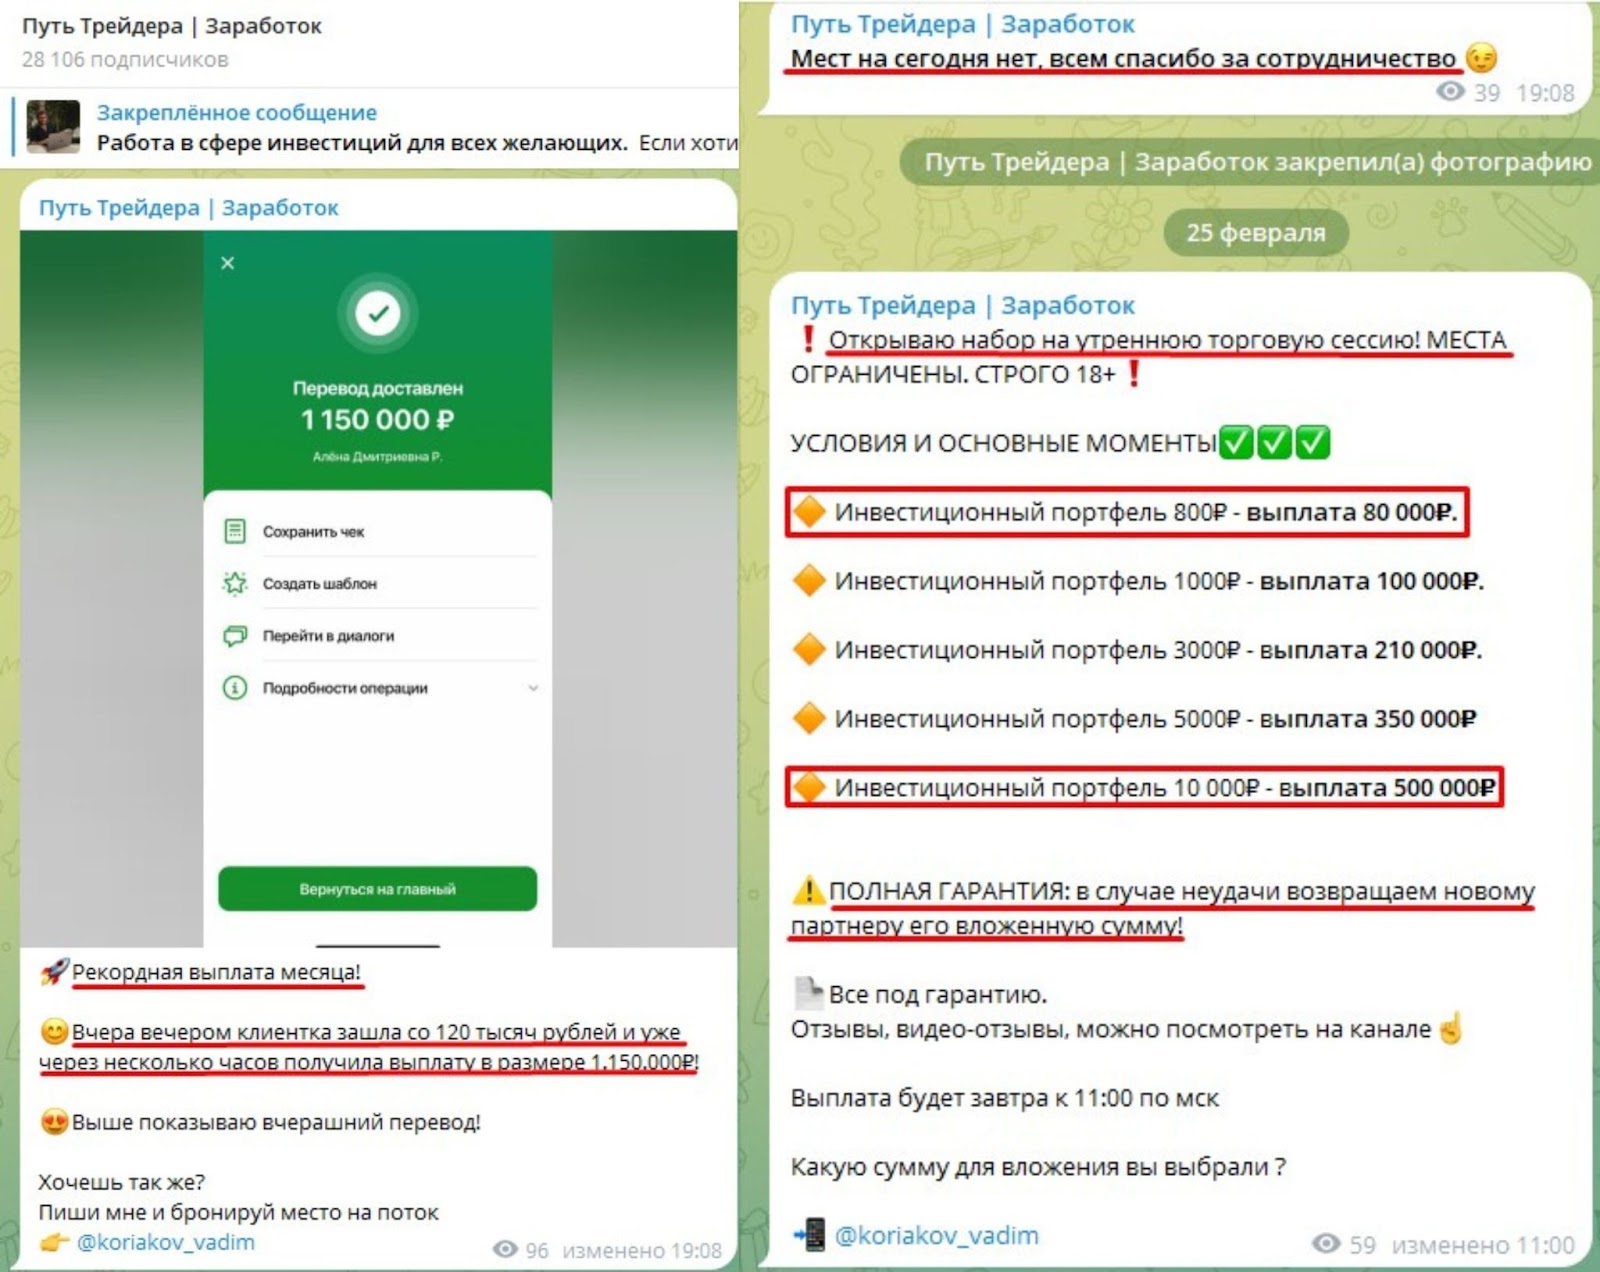1600x1272 pixels.
Task: Click the Вернуться на главный button
Action: (377, 889)
